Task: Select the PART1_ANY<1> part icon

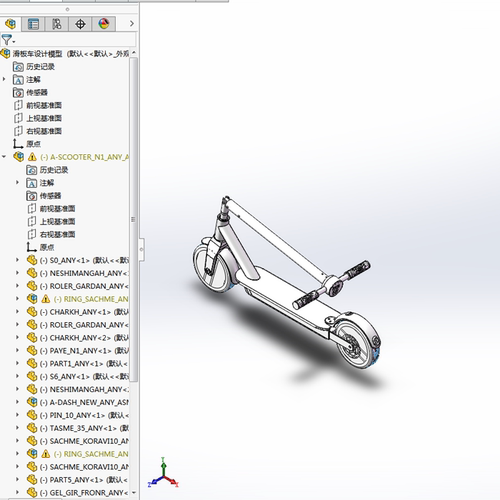Action: tap(32, 363)
